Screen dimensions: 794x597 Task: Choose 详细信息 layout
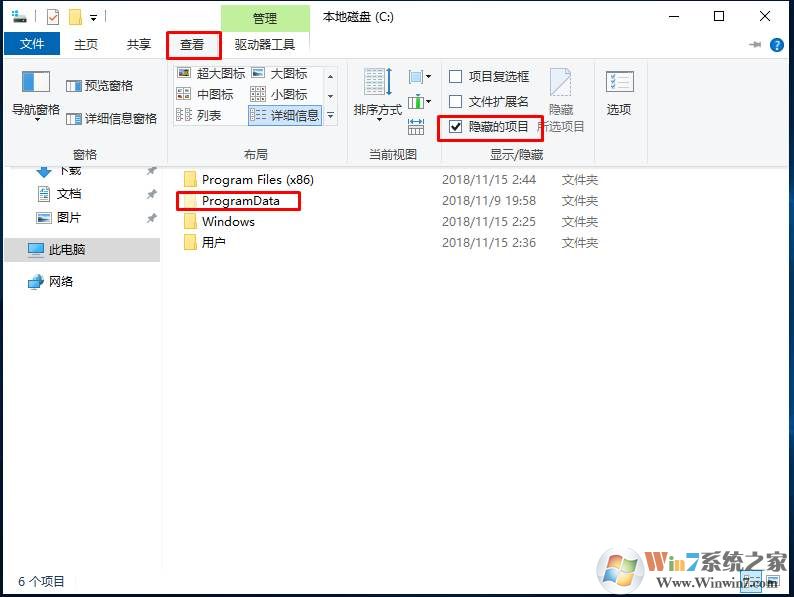point(285,115)
